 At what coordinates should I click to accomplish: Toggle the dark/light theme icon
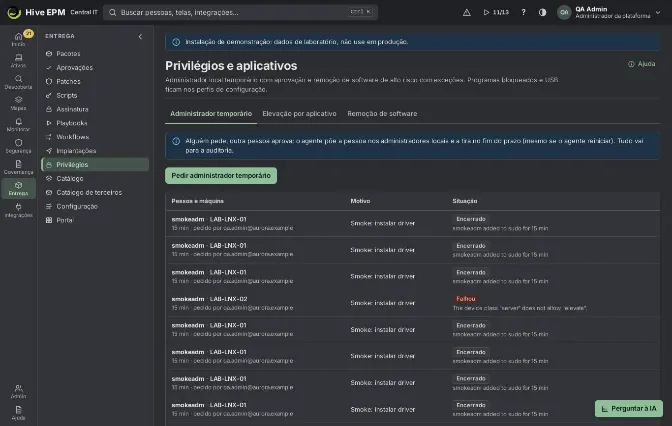pyautogui.click(x=543, y=12)
